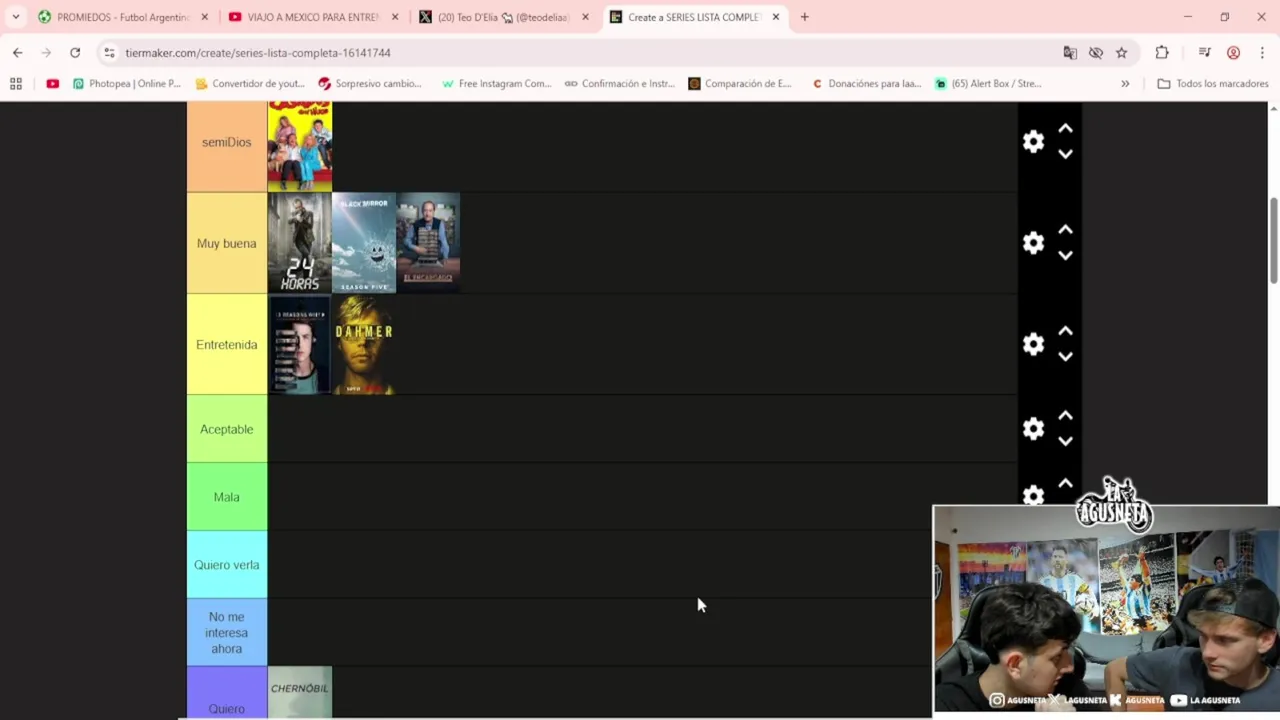Screen dimensions: 1280x720
Task: Move Muy buena tier up
Action: pyautogui.click(x=1065, y=230)
